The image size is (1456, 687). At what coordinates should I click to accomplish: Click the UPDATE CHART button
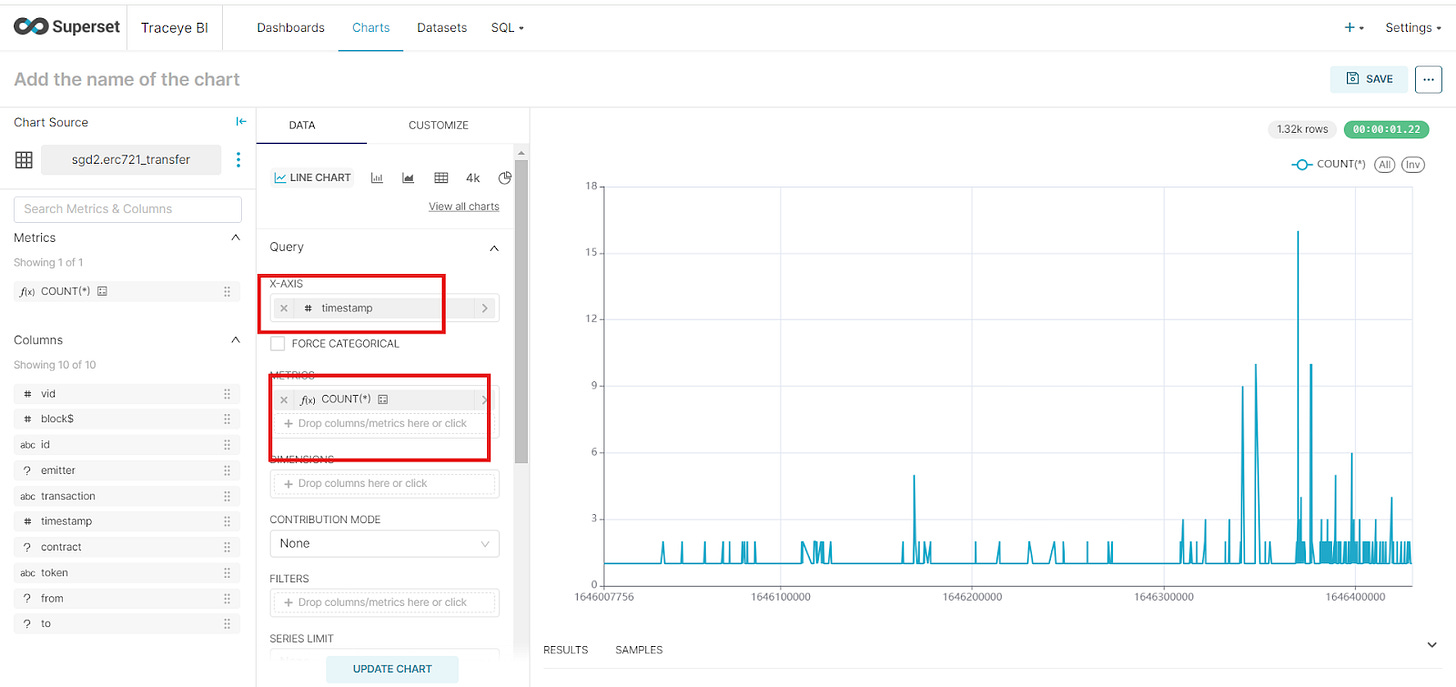click(392, 669)
